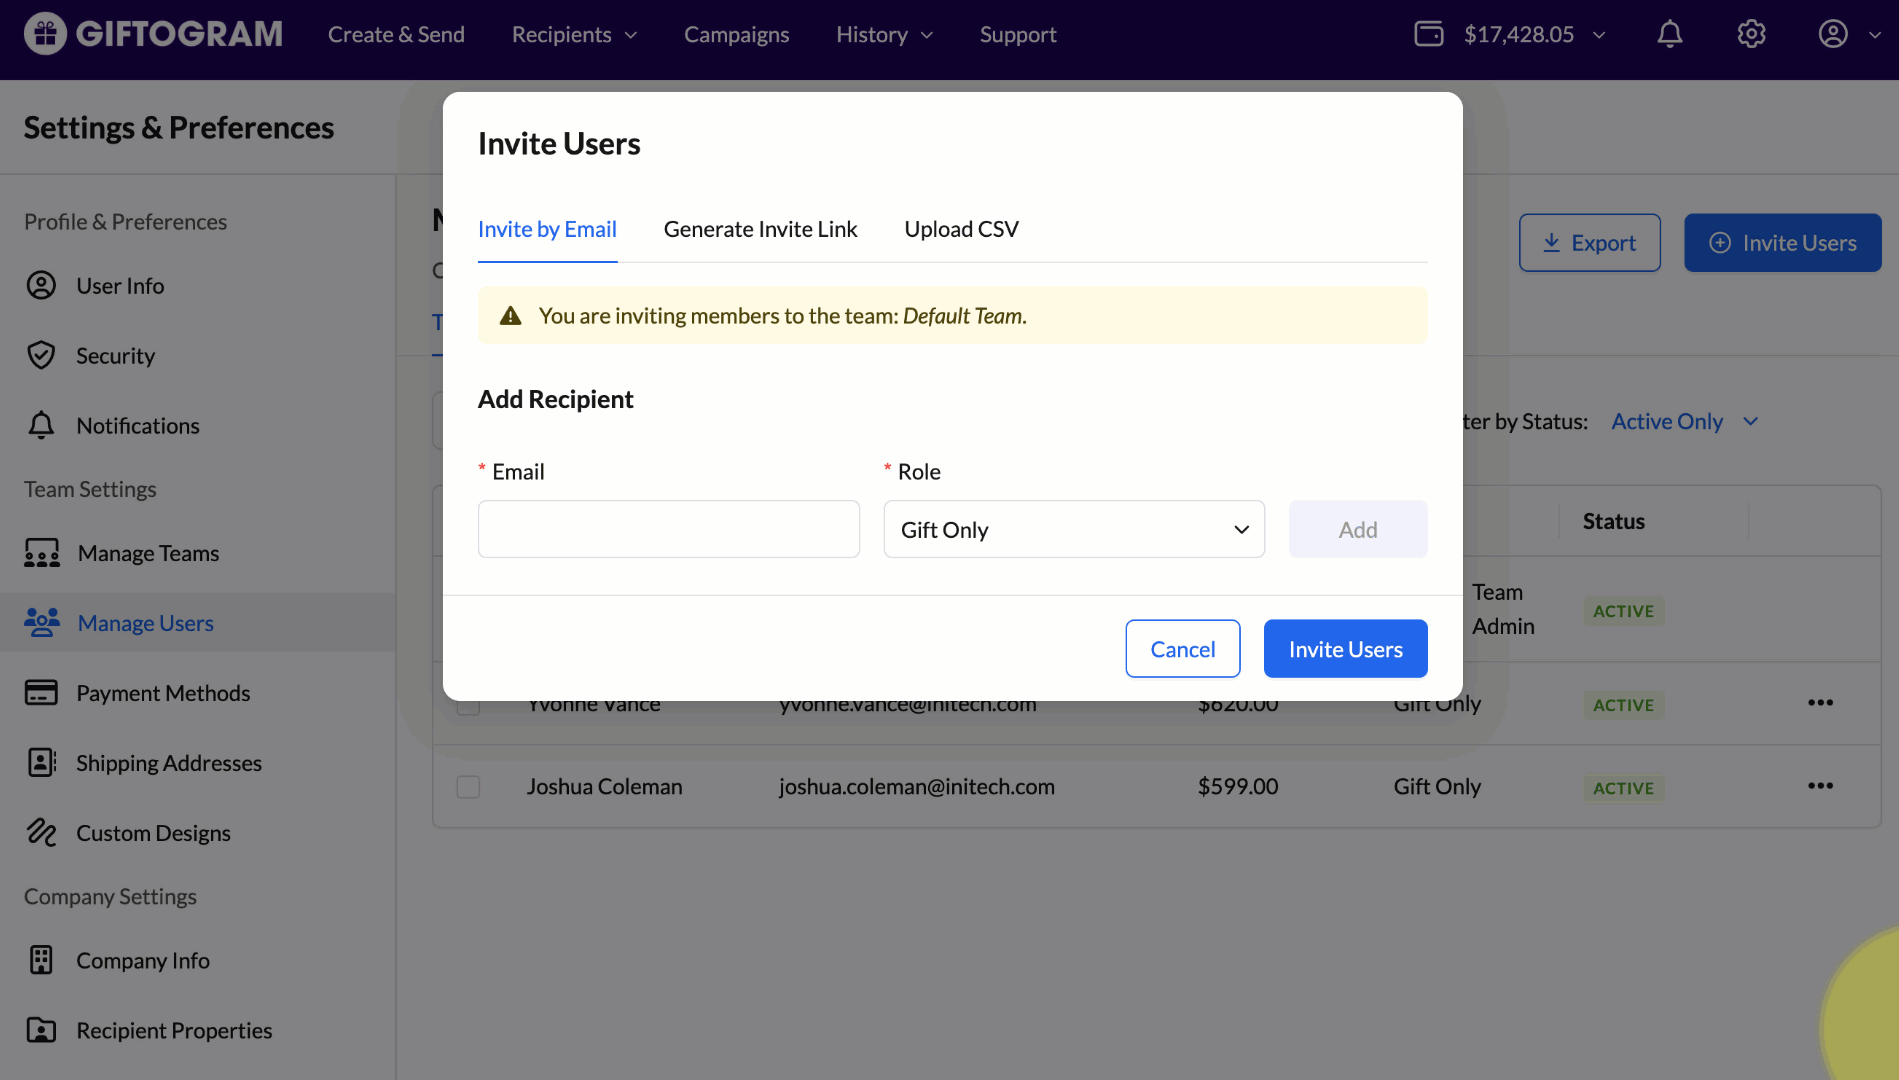Click Cancel in the Invite Users dialog
Viewport: 1899px width, 1080px height.
(x=1182, y=649)
